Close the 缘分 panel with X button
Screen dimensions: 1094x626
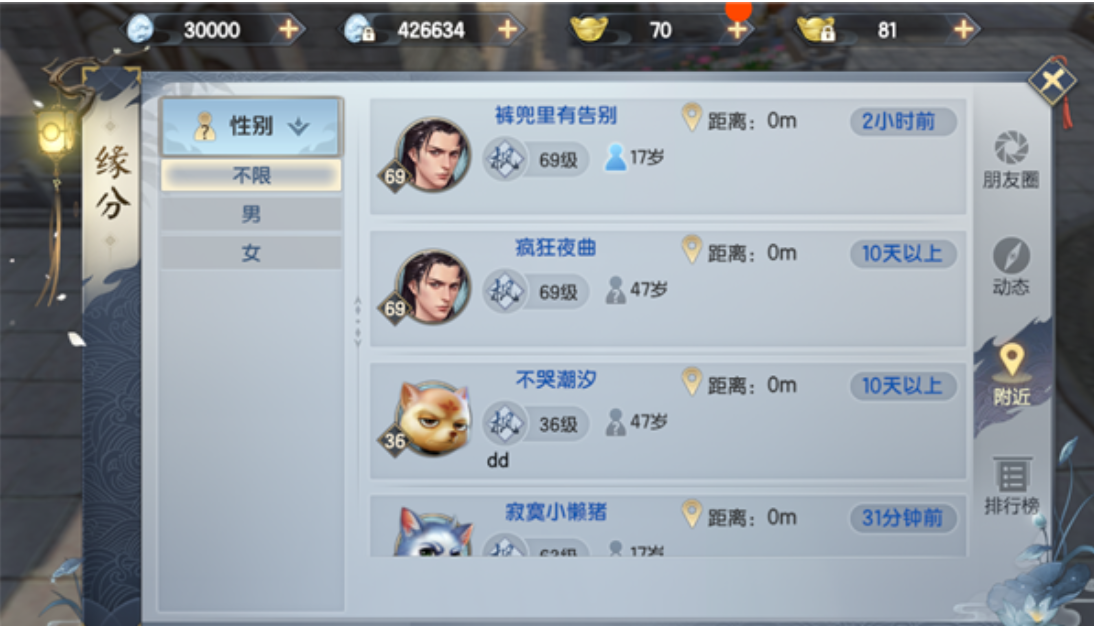1053,82
